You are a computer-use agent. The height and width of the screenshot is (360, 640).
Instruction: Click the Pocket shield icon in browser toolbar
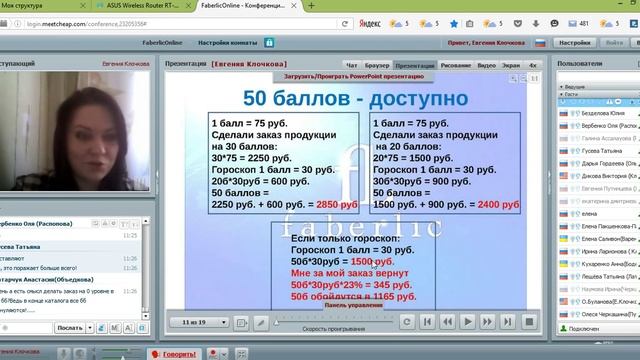click(x=518, y=24)
